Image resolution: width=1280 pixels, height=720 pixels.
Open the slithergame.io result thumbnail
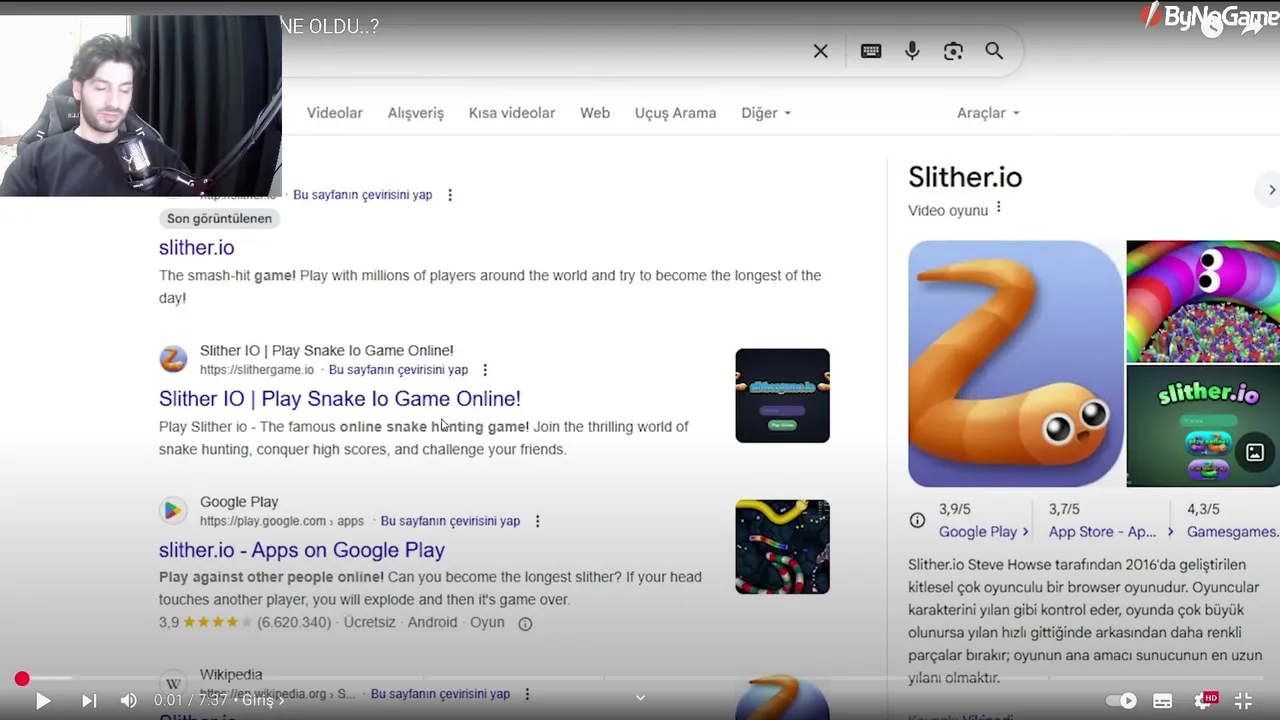tap(782, 395)
